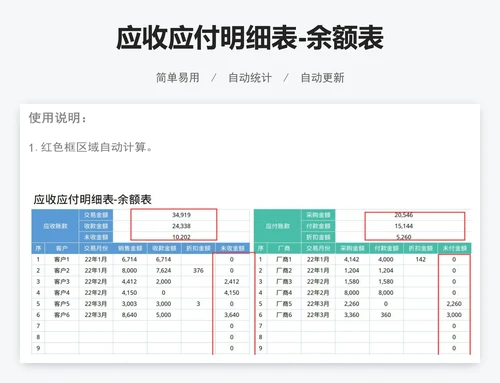Click the green table's 交易月份 column header
This screenshot has height=383, width=500.
tap(318, 248)
